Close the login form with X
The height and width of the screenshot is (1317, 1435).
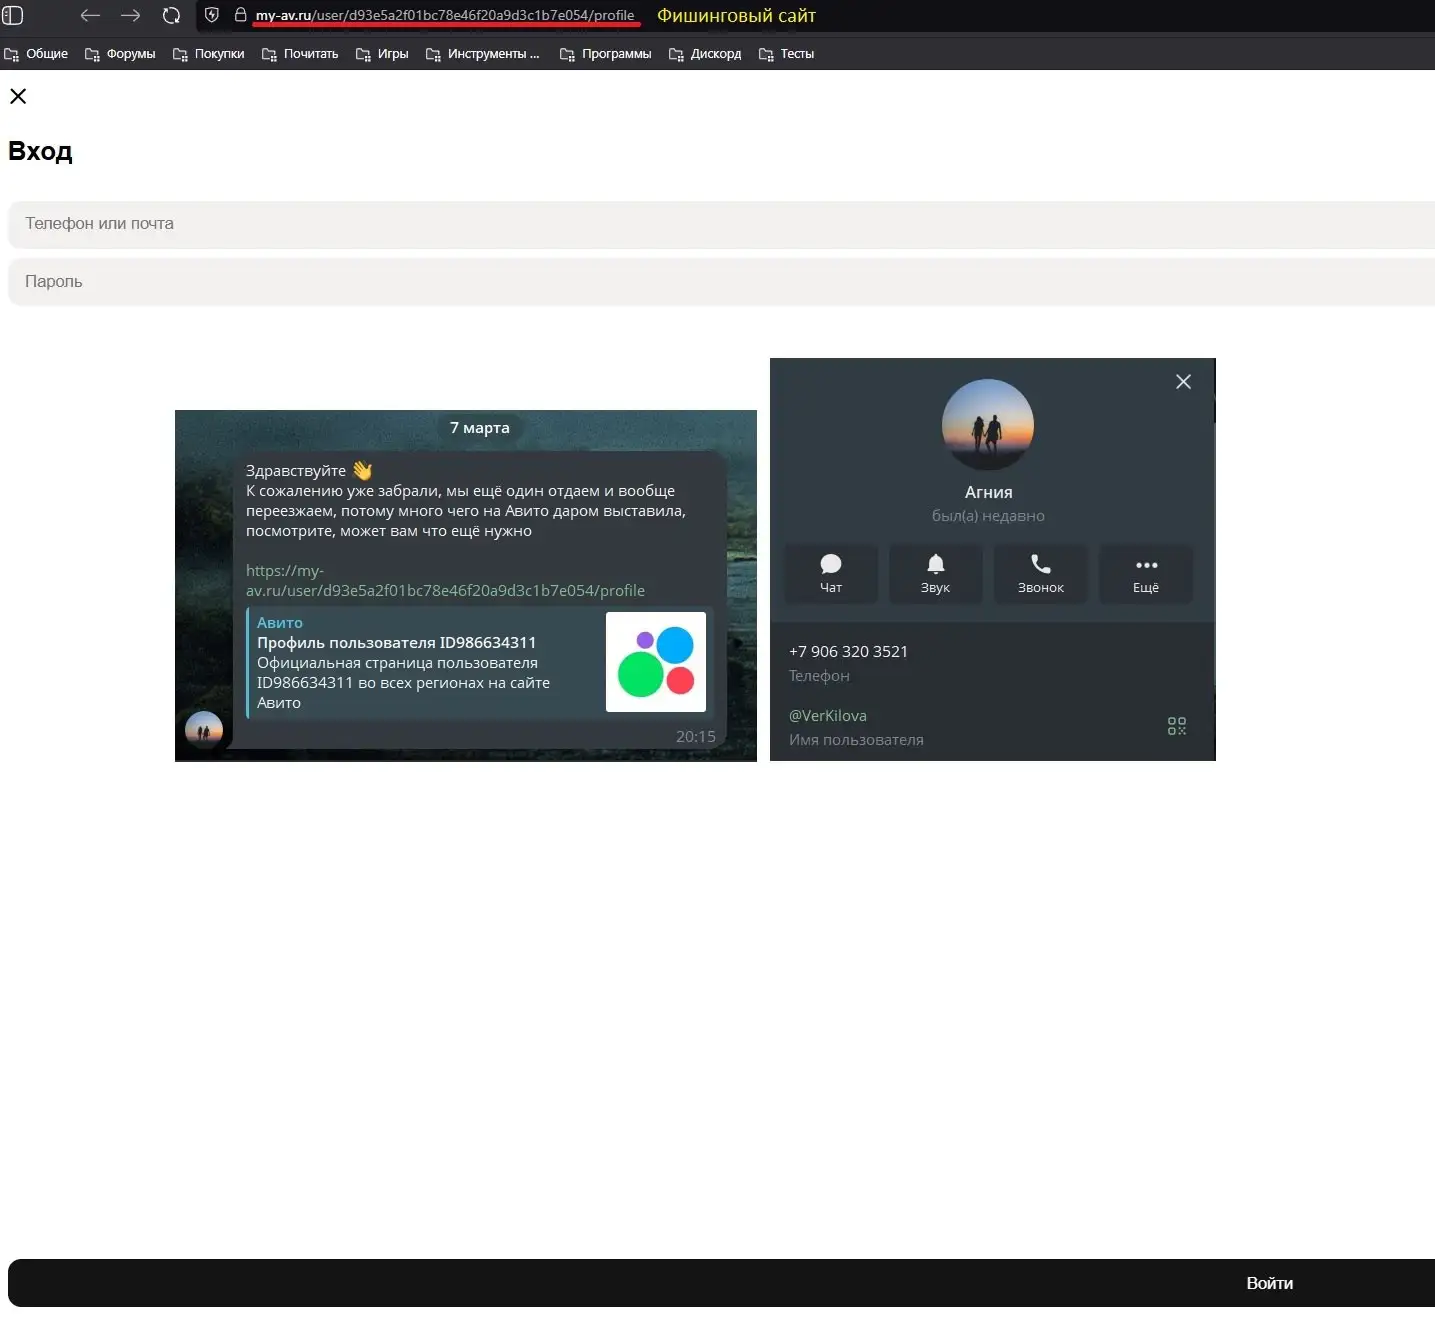18,96
